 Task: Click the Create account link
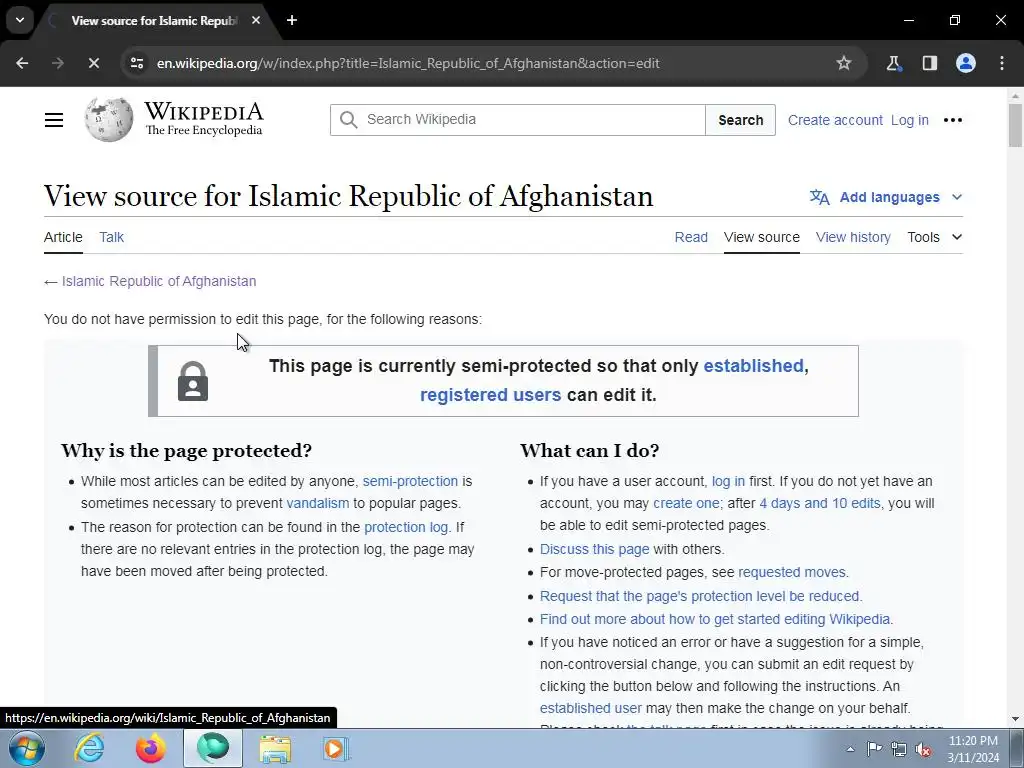coord(835,120)
